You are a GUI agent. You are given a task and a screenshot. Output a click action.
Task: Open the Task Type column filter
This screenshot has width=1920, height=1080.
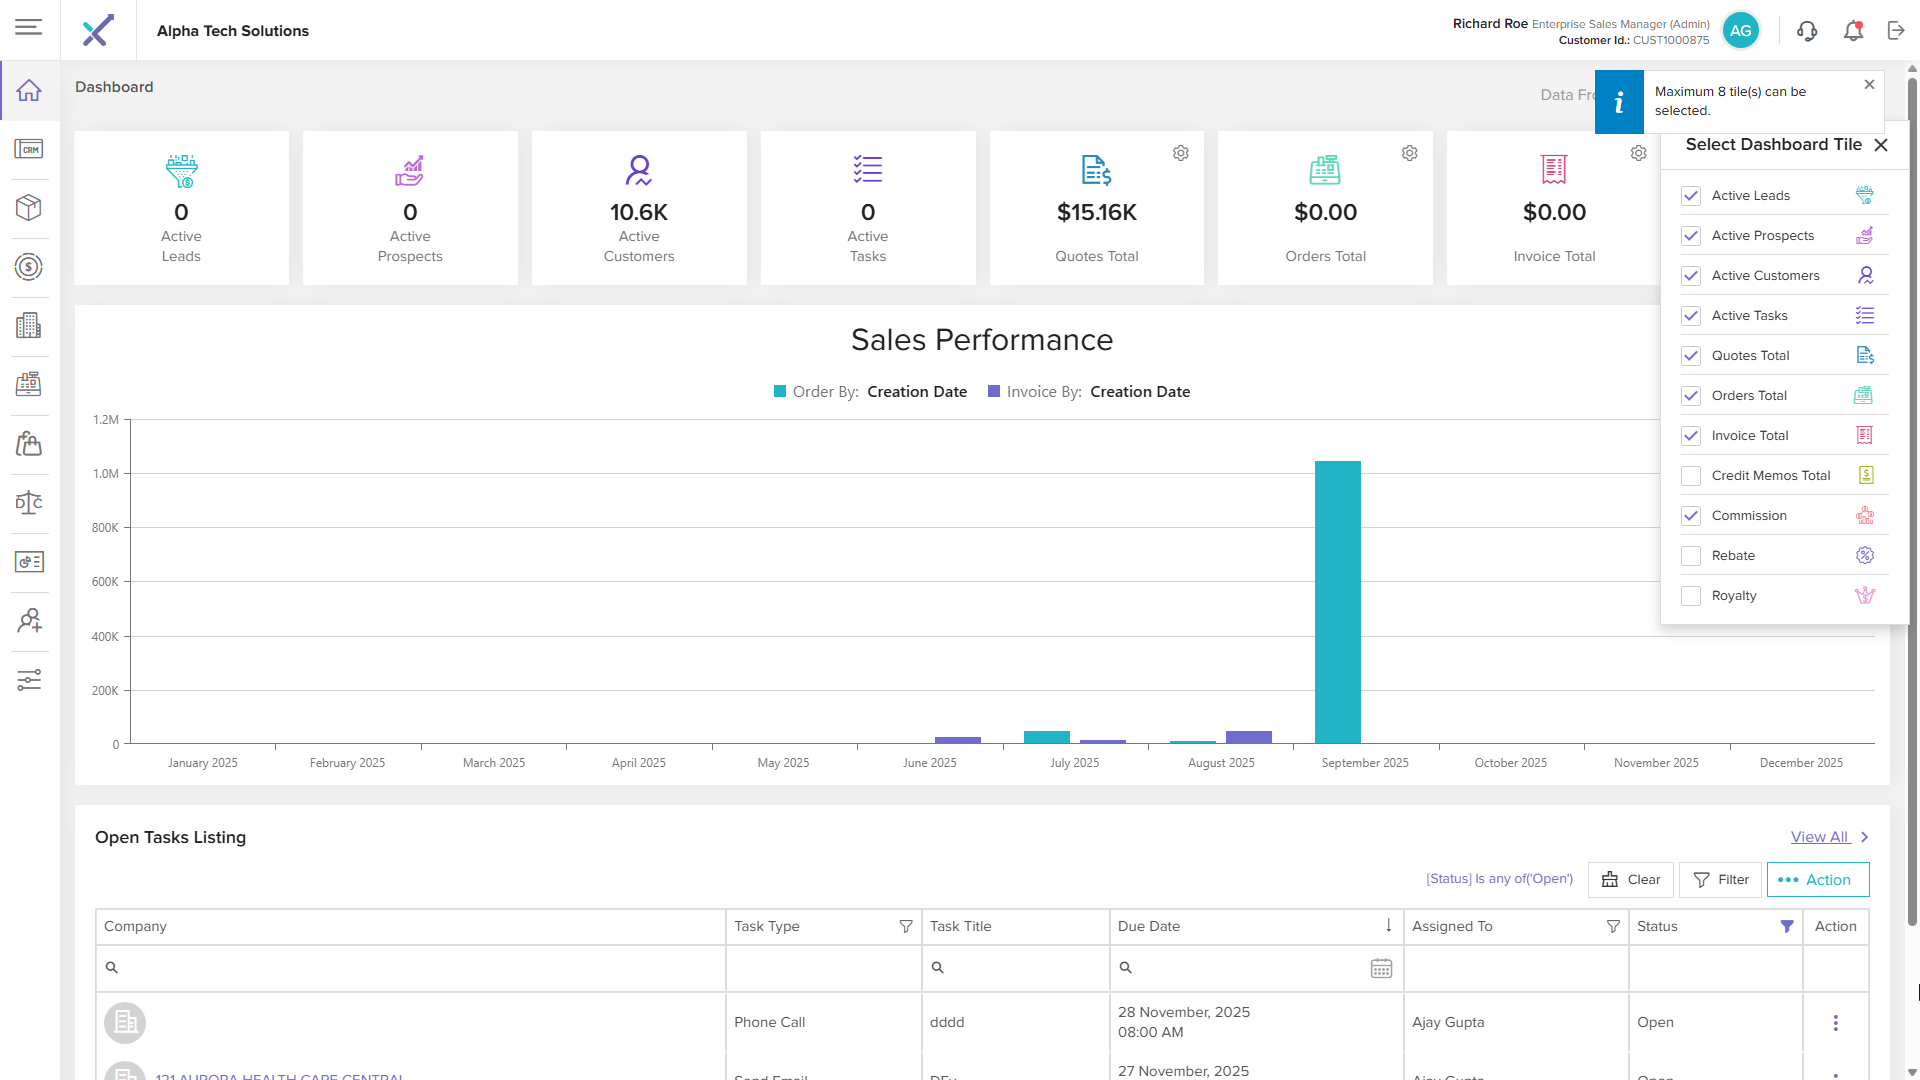coord(906,926)
